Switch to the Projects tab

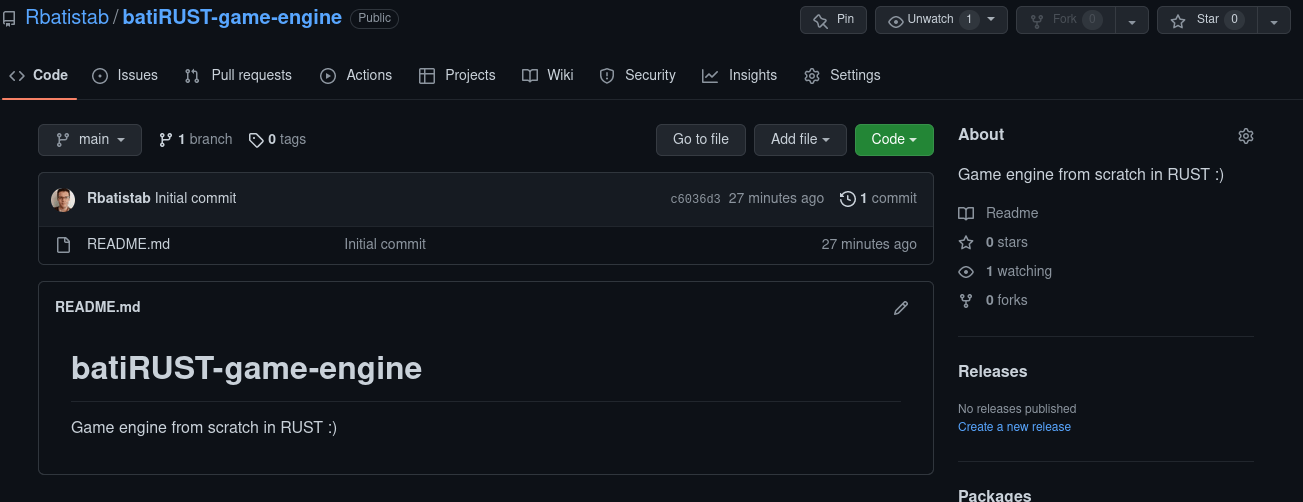tap(457, 75)
